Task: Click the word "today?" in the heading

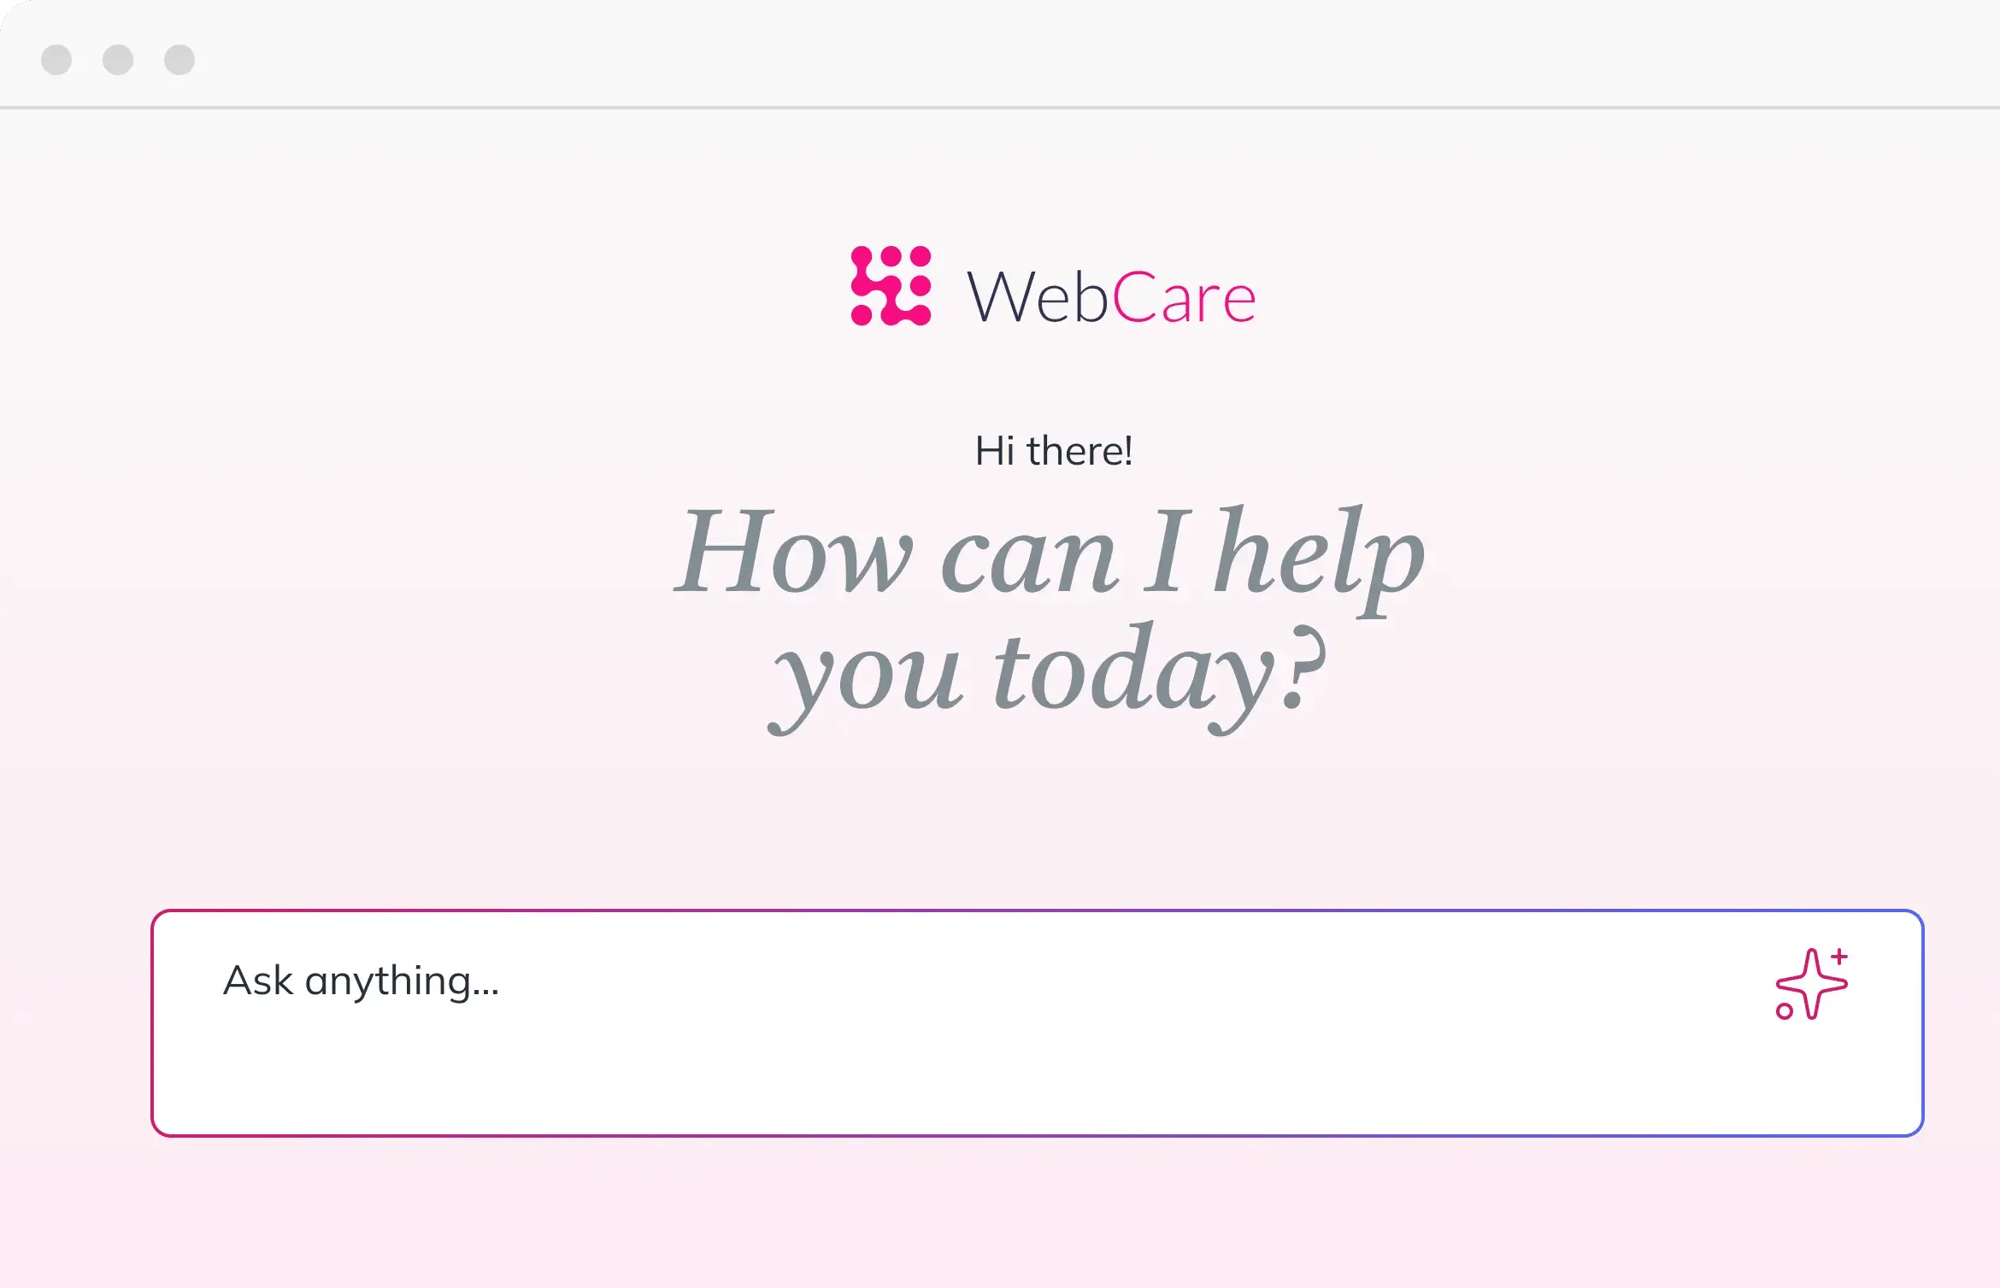Action: [x=1158, y=670]
